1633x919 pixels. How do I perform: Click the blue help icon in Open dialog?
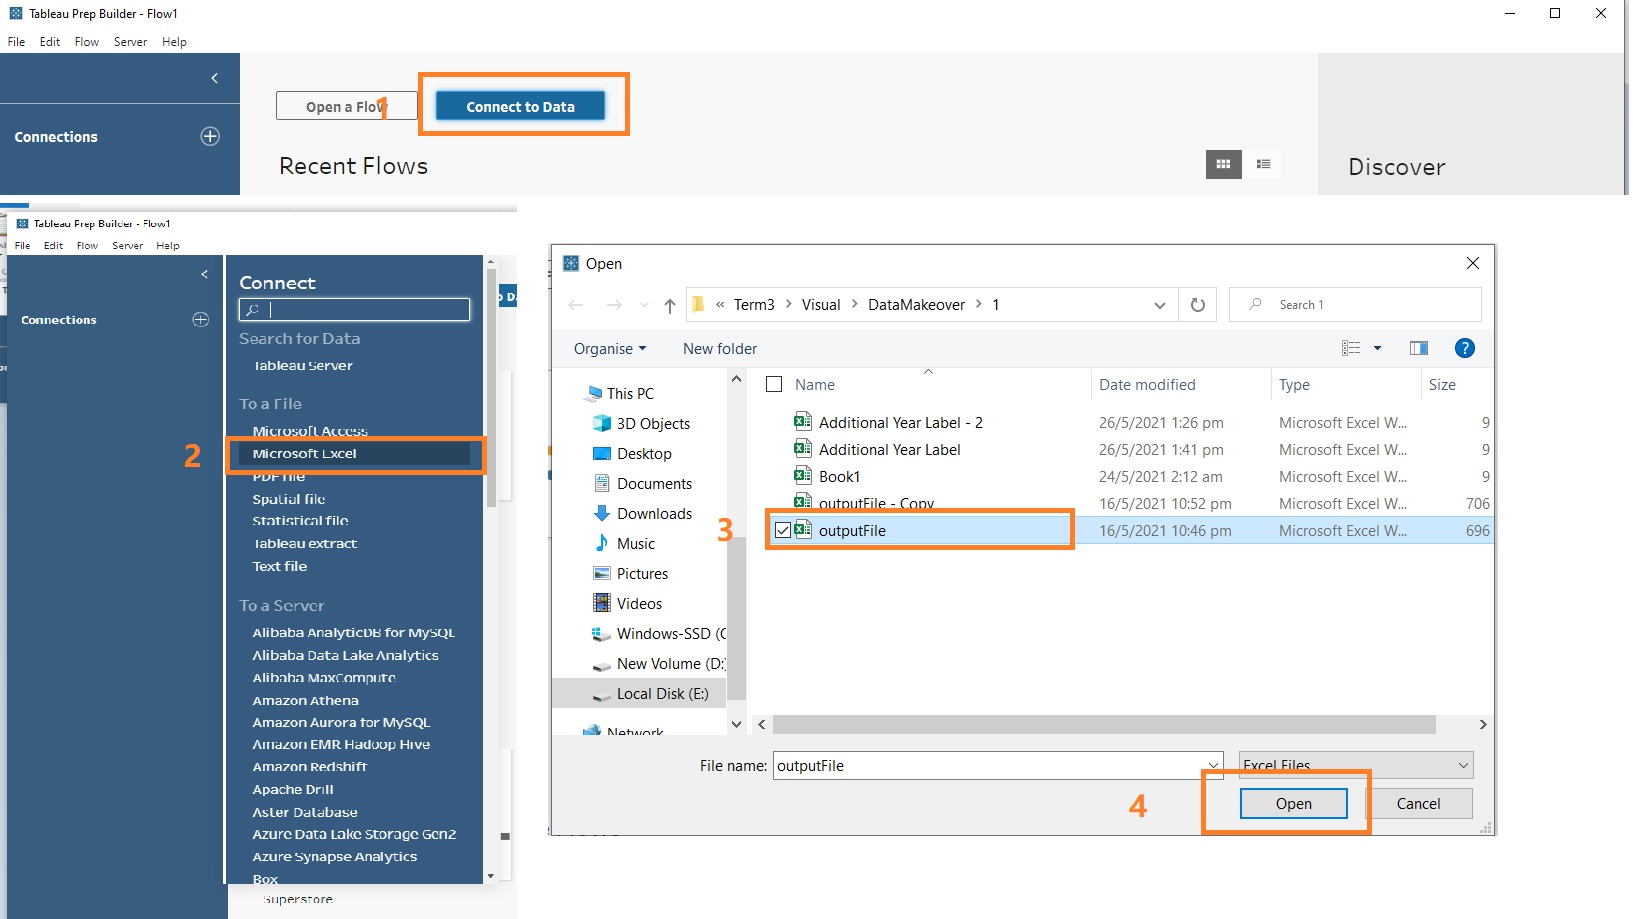tap(1465, 348)
